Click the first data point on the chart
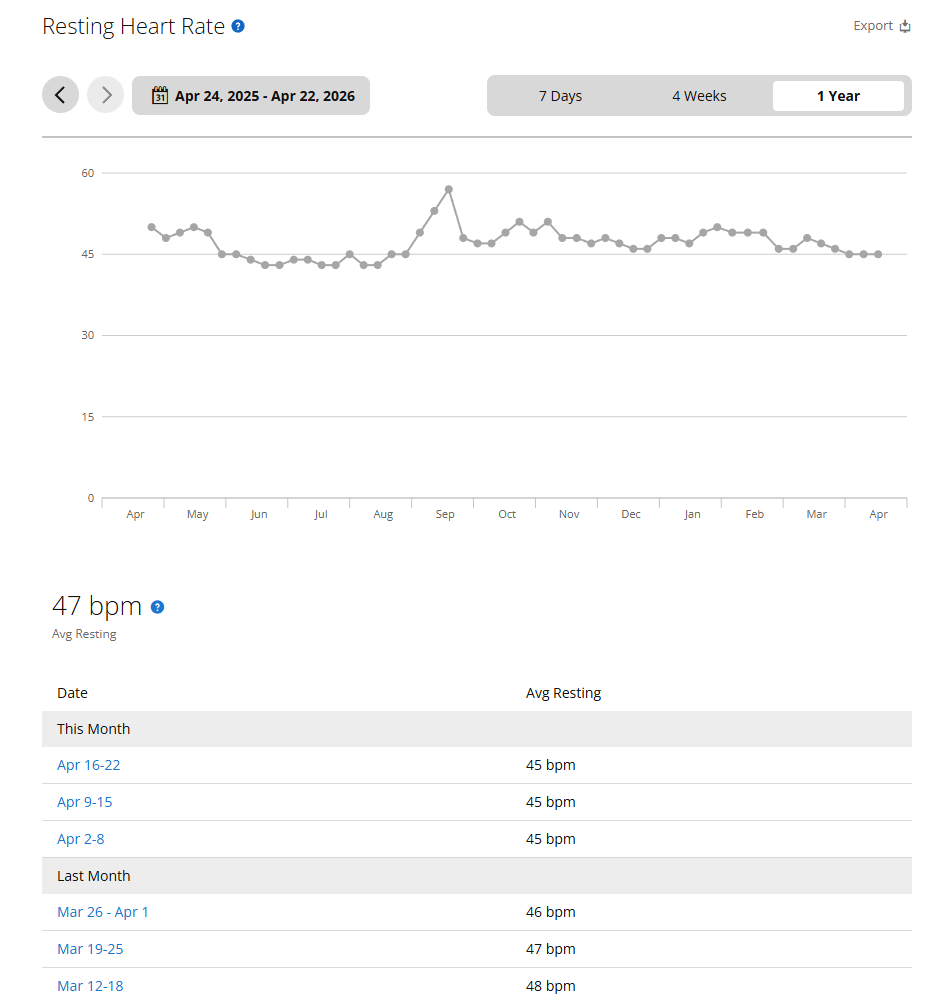This screenshot has width=931, height=999. tap(152, 227)
